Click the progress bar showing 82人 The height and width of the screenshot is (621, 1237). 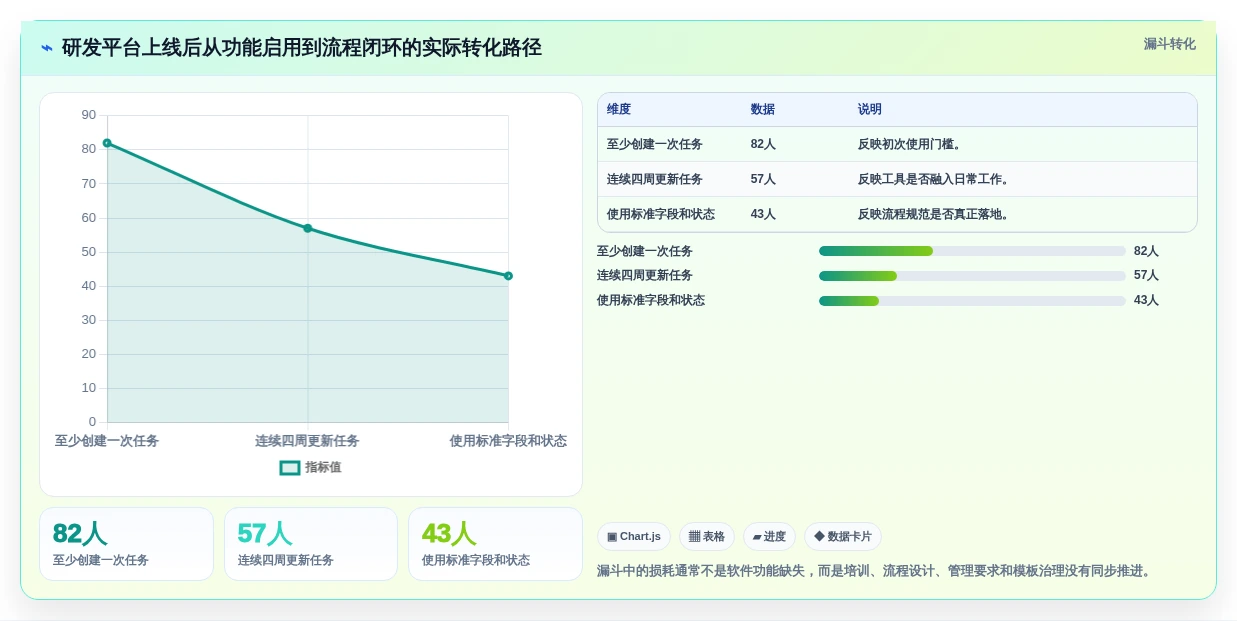click(972, 251)
